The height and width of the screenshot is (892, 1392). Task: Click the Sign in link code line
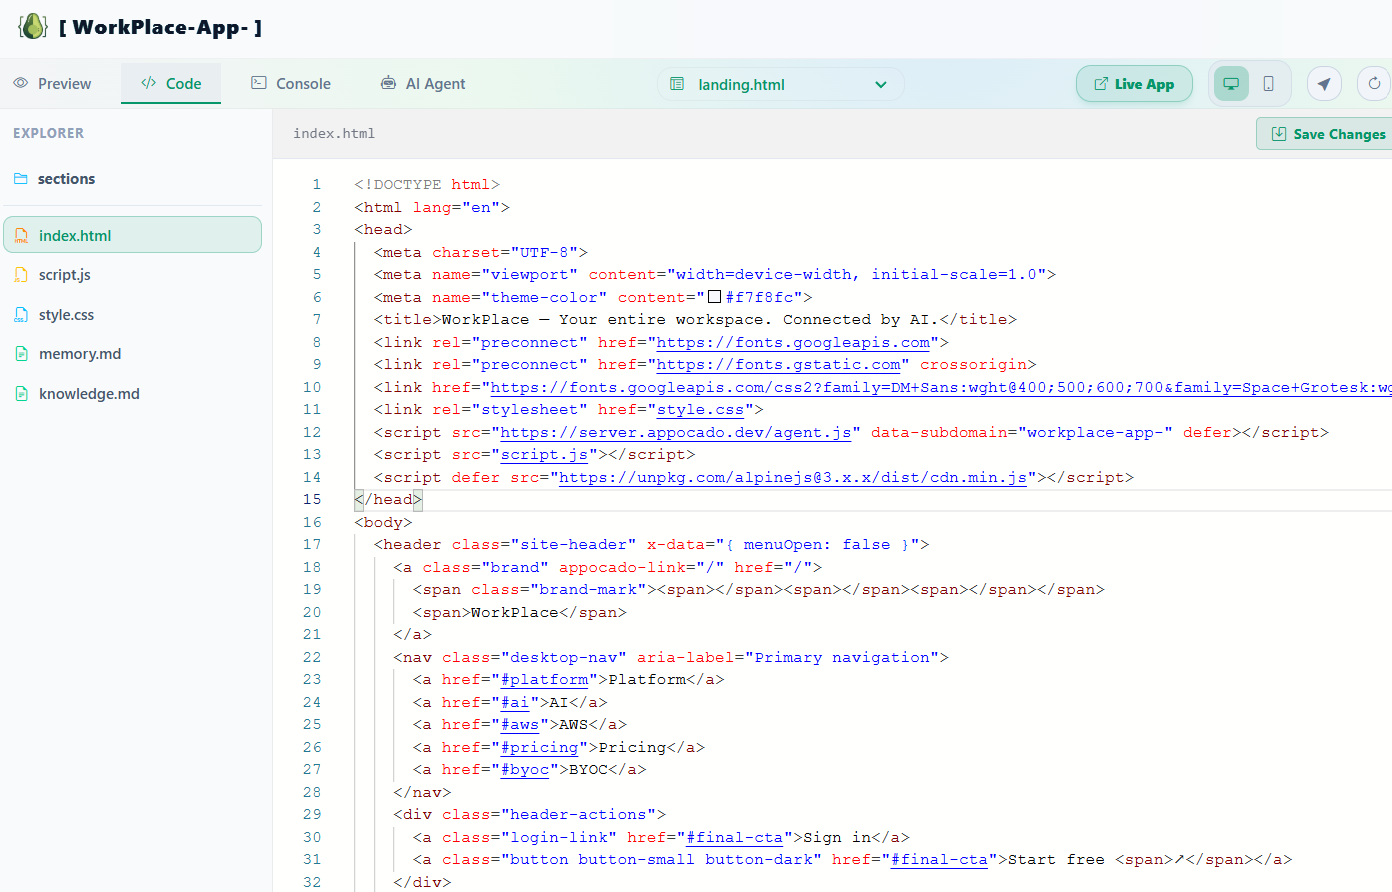click(661, 837)
